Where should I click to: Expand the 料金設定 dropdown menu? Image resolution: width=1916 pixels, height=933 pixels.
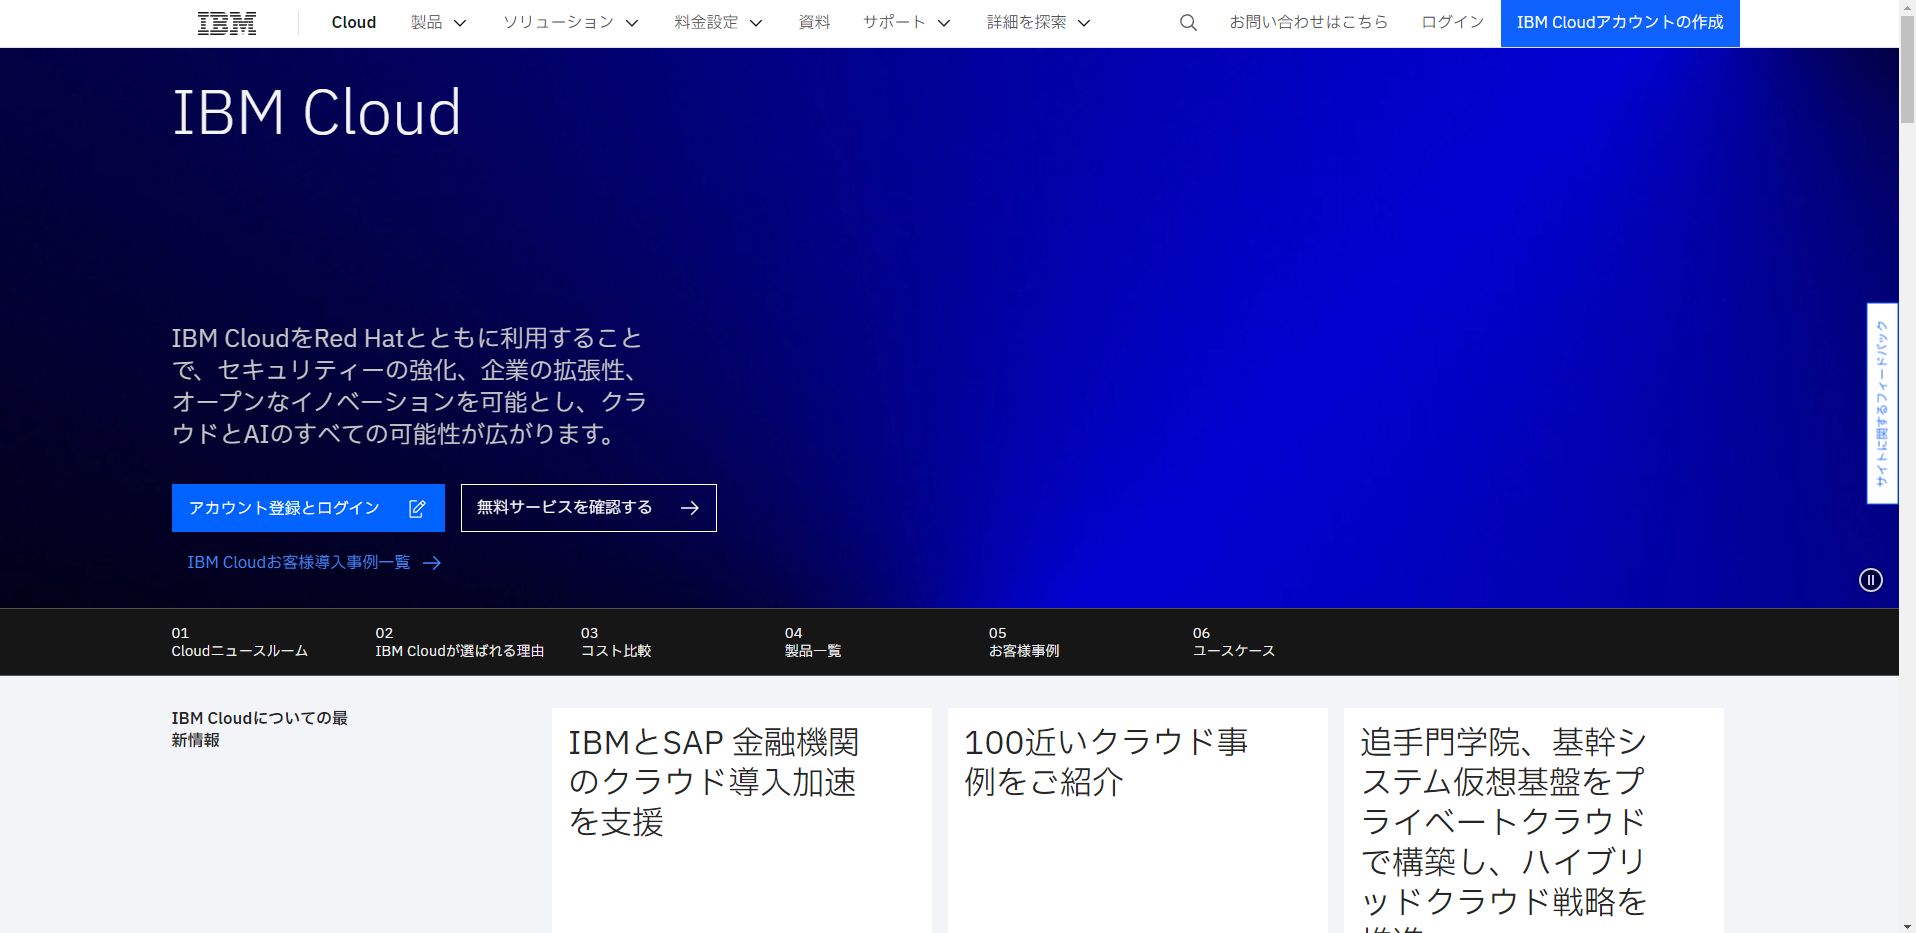(719, 23)
